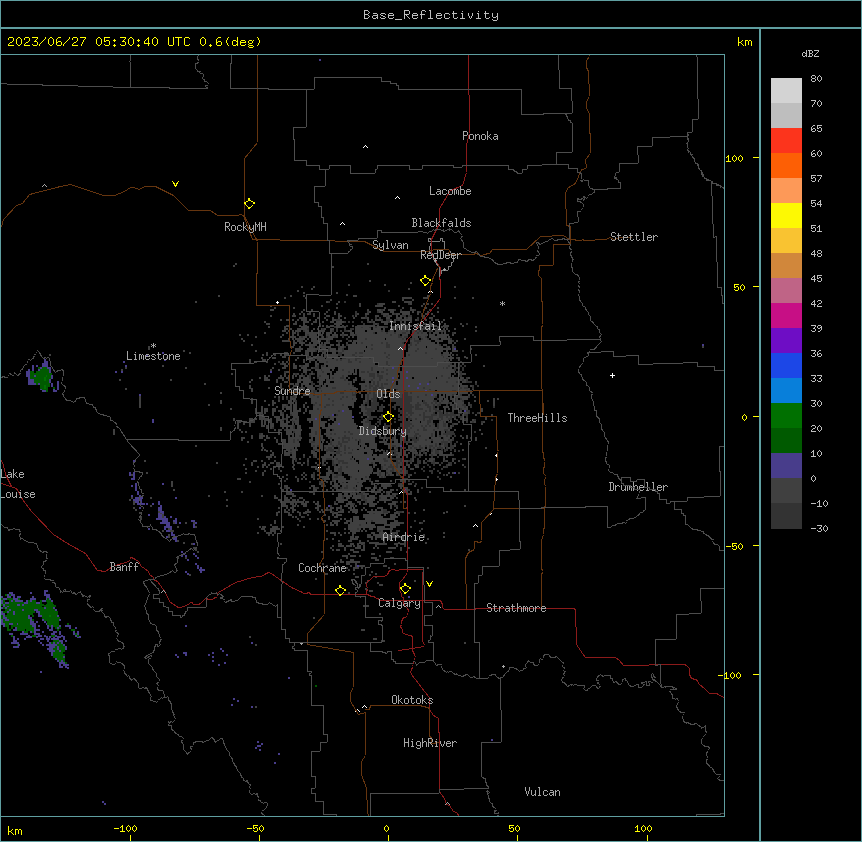Viewport: 862px width, 842px height.
Task: Click the dBZ legend heading
Action: 810,53
